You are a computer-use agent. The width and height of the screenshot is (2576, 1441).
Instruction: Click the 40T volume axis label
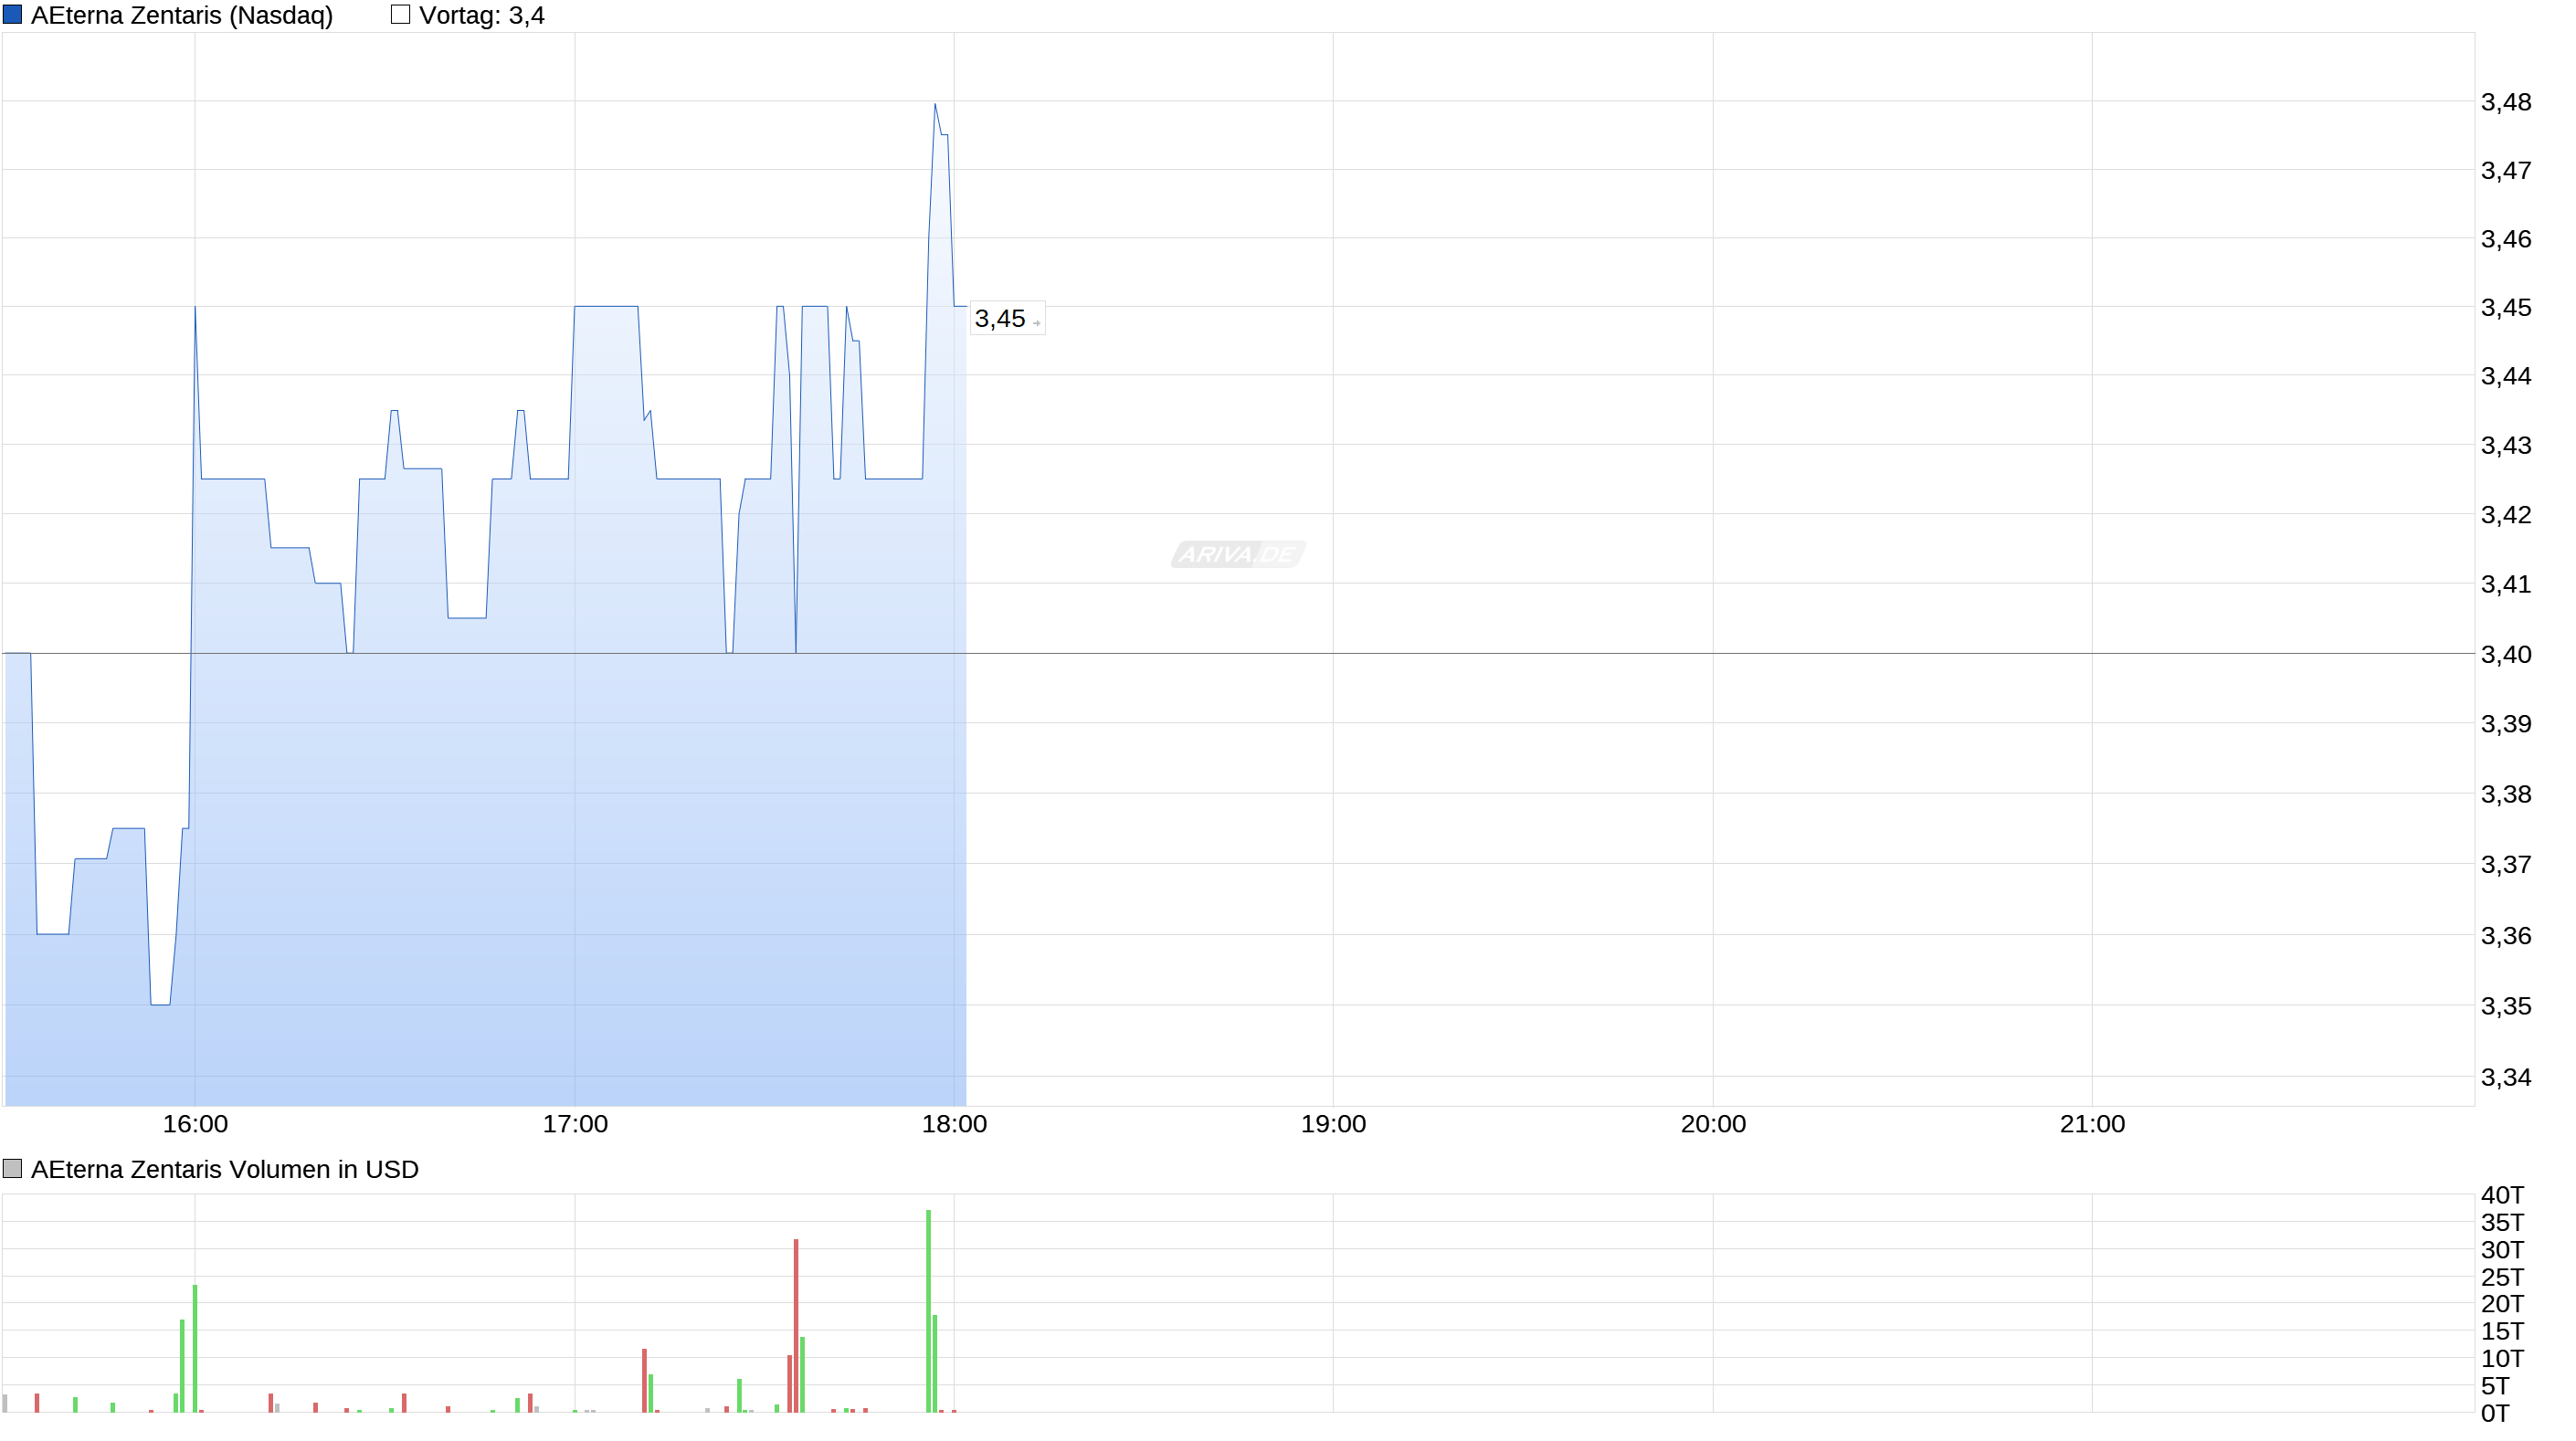click(x=2502, y=1195)
